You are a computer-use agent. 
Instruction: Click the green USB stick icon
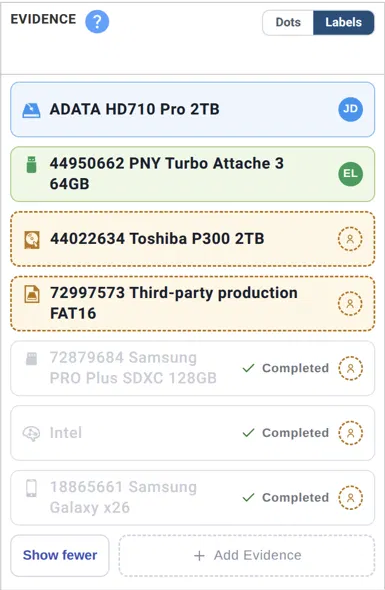pos(32,165)
